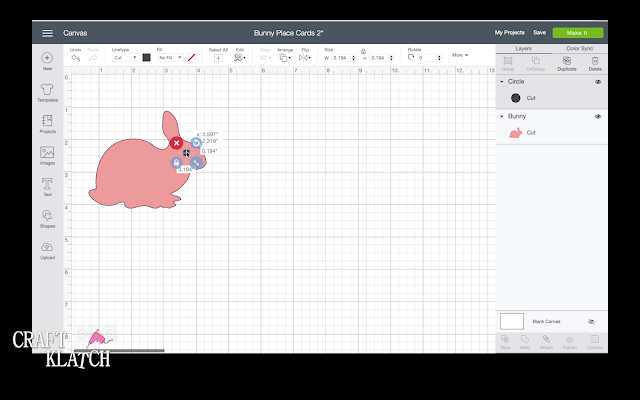Image resolution: width=640 pixels, height=400 pixels.
Task: Select the black Circle Cut layer row
Action: 551,98
